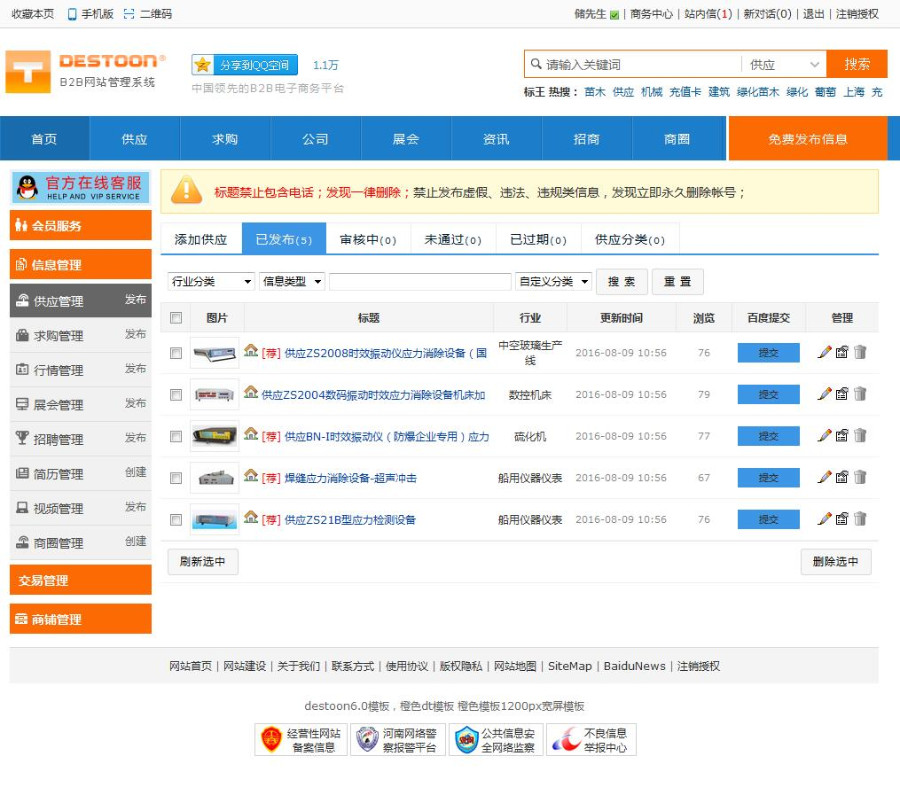Image resolution: width=900 pixels, height=803 pixels.
Task: Click the DESTOON logo
Action: 85,71
